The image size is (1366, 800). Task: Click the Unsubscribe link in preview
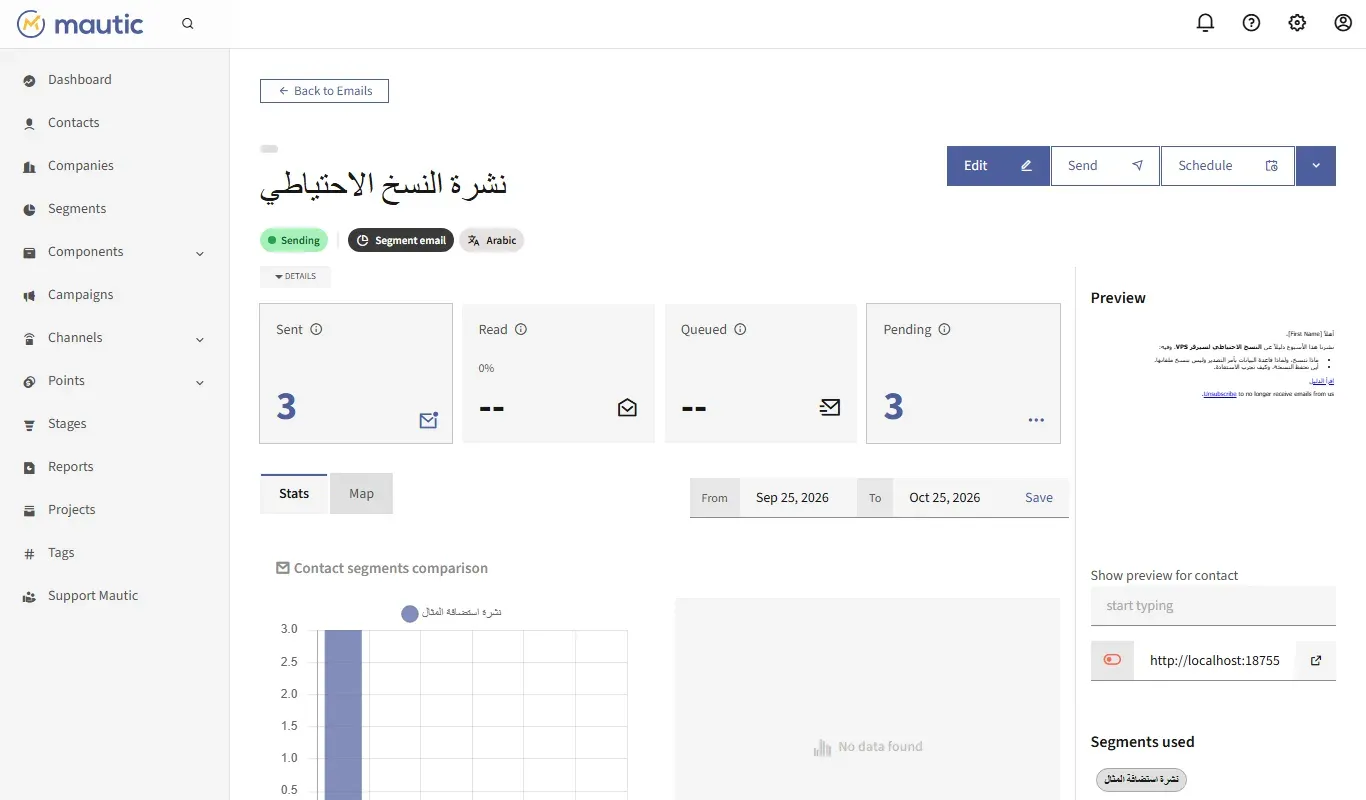click(x=1219, y=394)
